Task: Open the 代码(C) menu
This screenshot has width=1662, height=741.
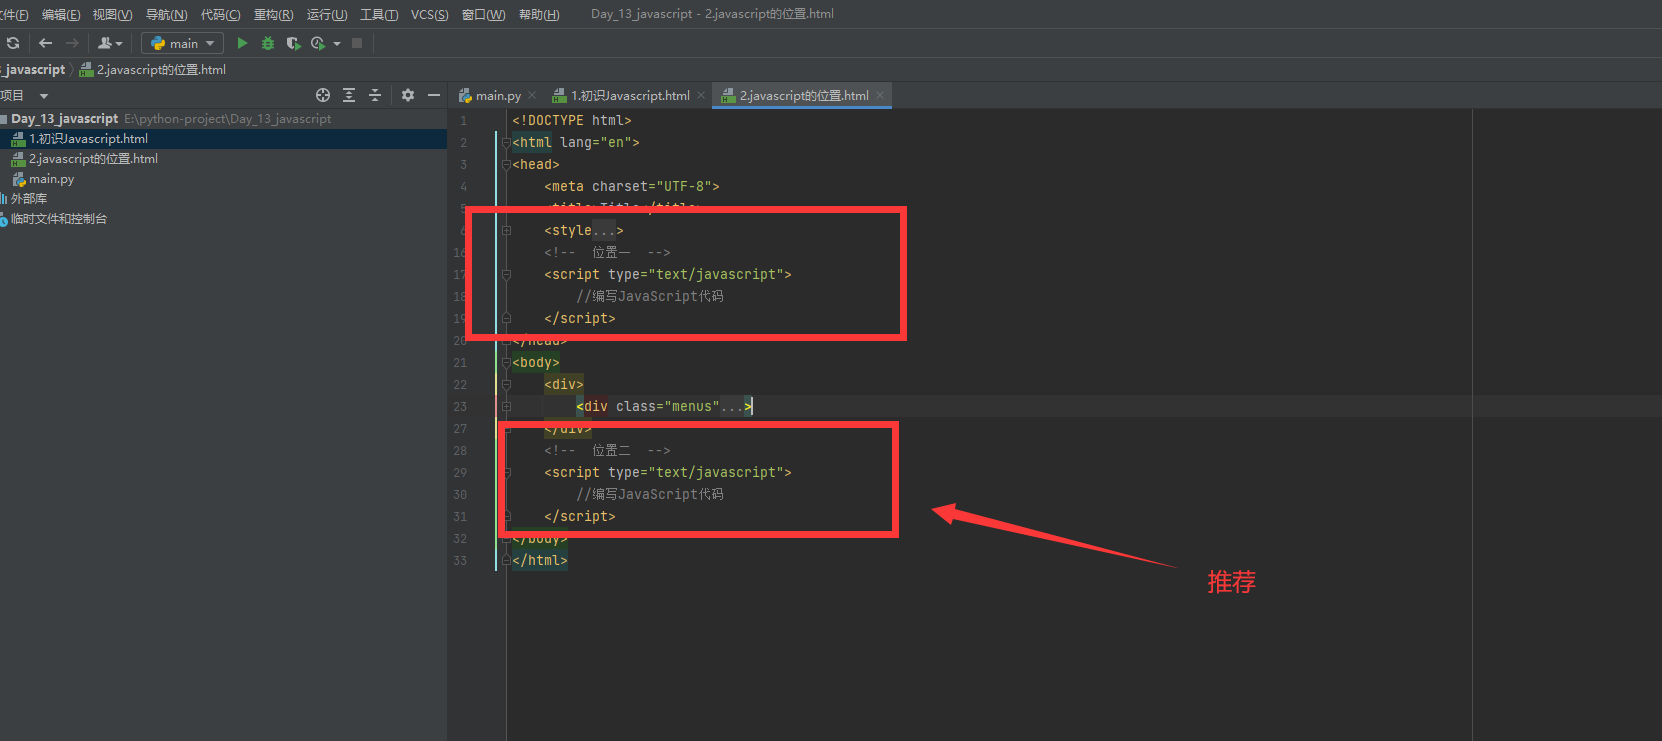Action: 220,14
